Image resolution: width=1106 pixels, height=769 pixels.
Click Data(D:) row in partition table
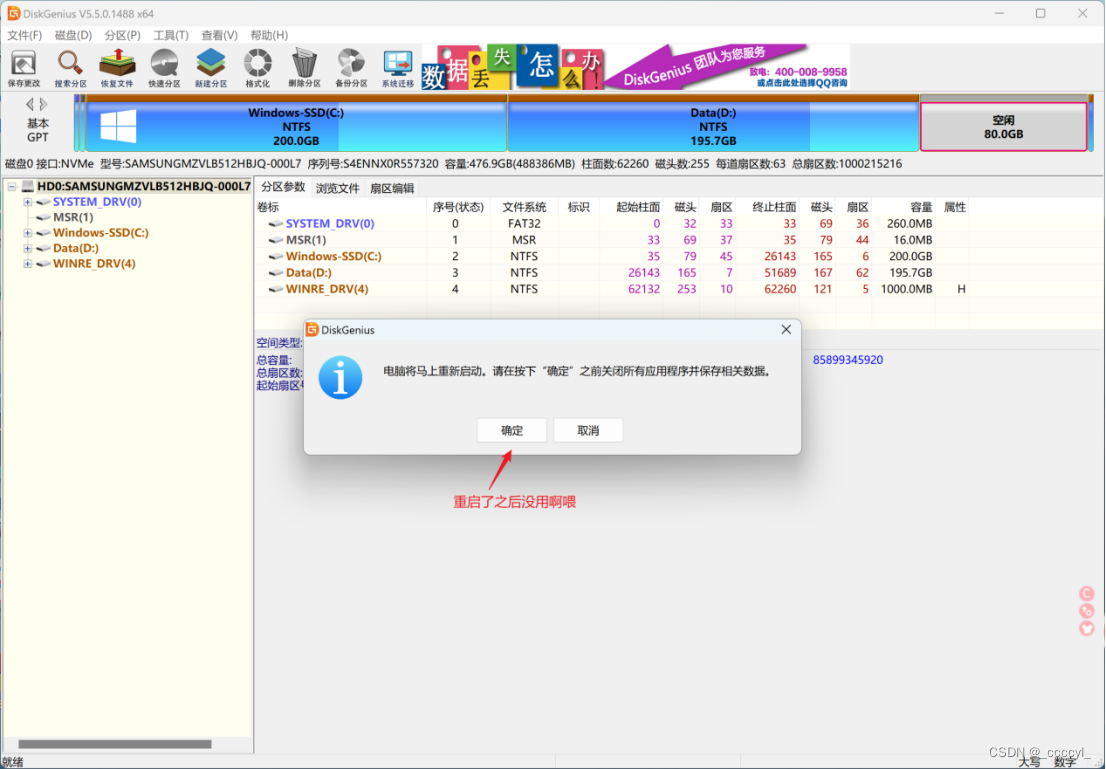[x=610, y=272]
